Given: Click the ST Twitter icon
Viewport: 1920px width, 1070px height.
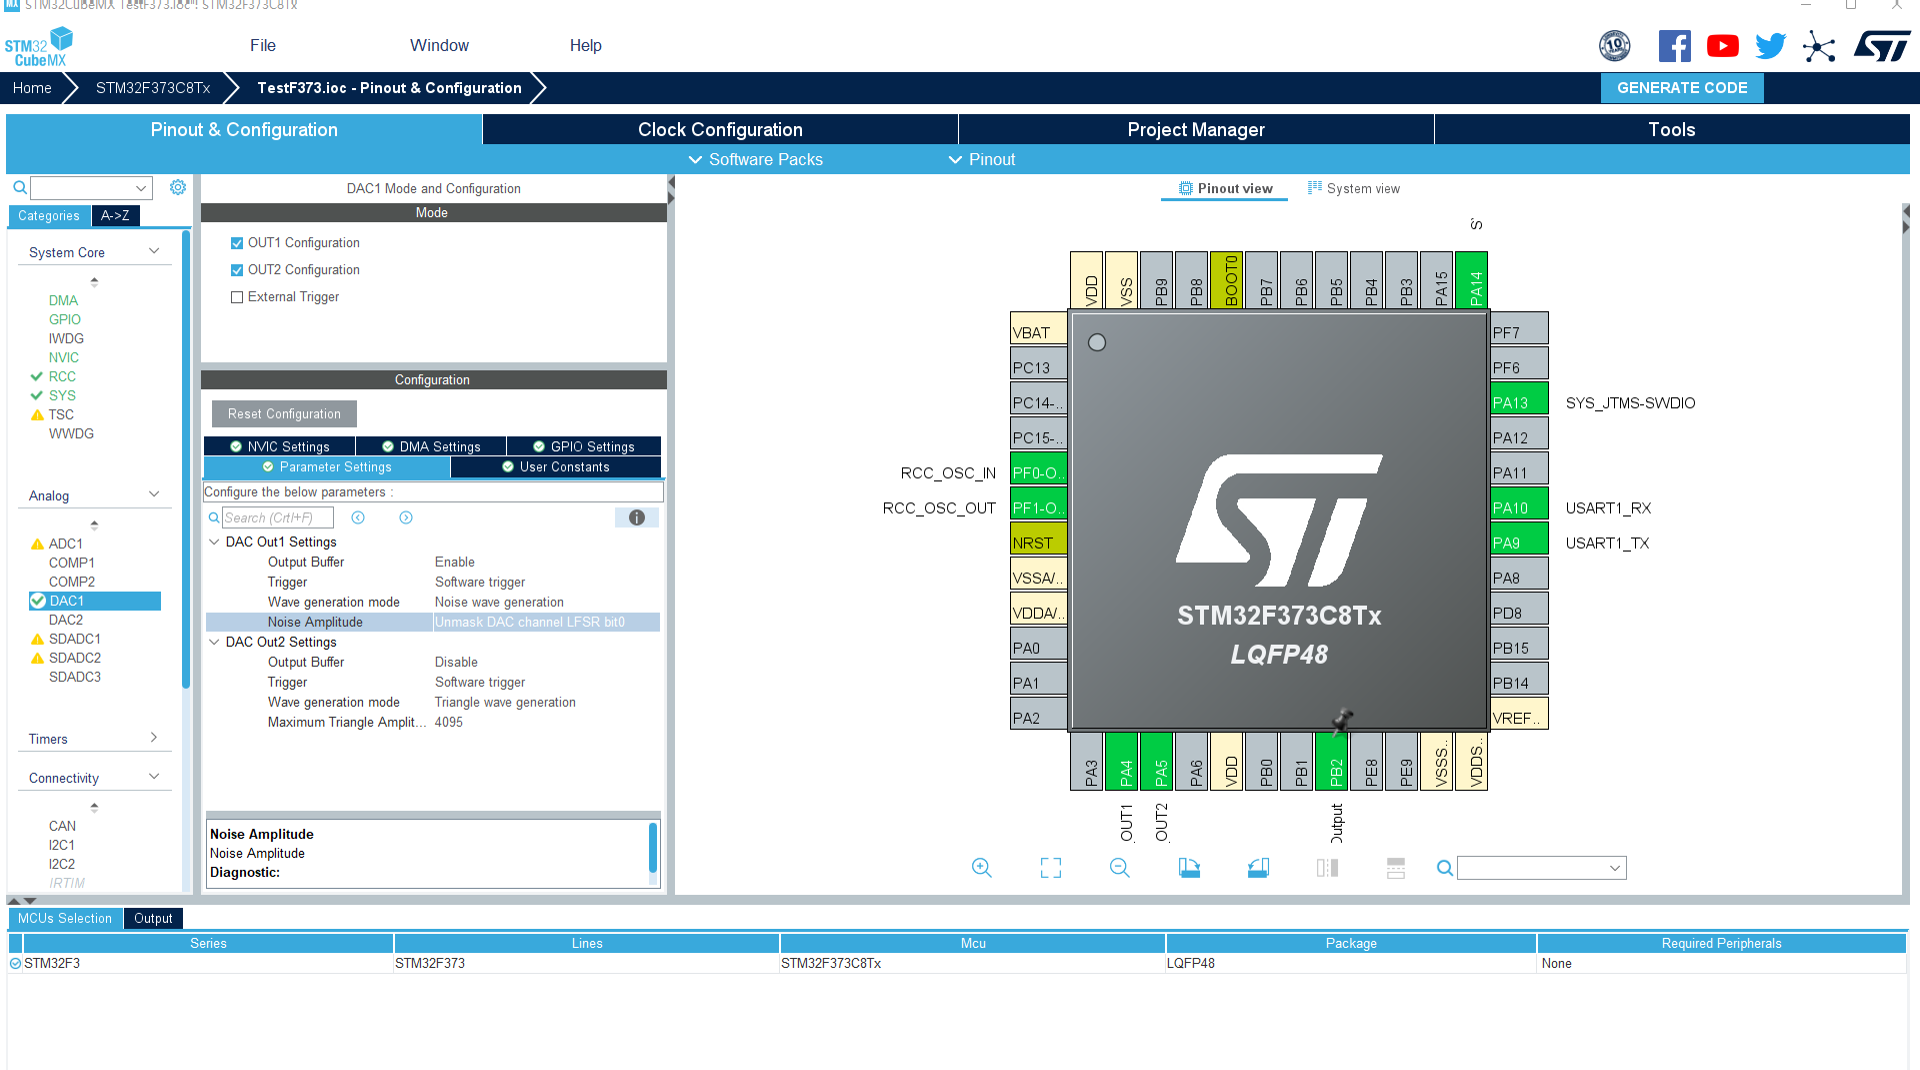Looking at the screenshot, I should click(1770, 45).
